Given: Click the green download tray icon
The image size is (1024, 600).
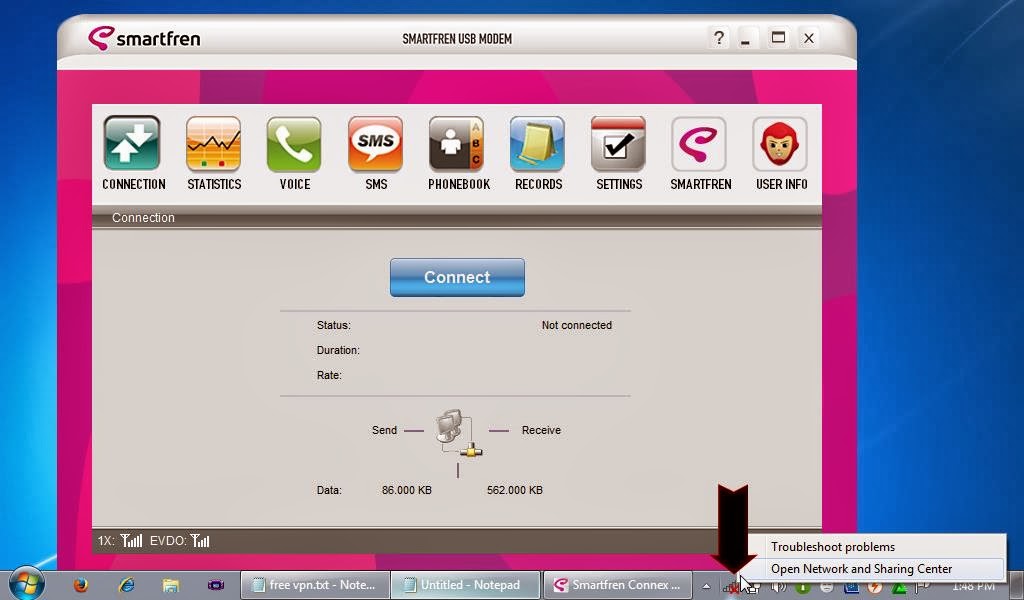Looking at the screenshot, I should 803,587.
